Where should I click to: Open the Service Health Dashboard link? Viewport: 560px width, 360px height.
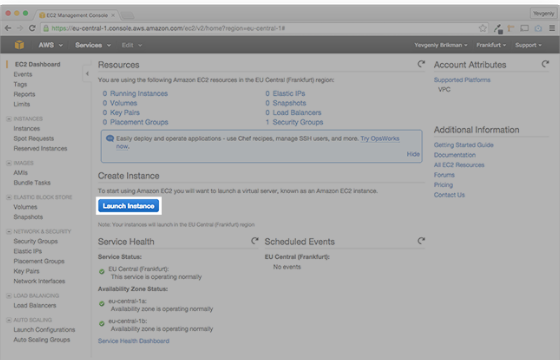(134, 341)
